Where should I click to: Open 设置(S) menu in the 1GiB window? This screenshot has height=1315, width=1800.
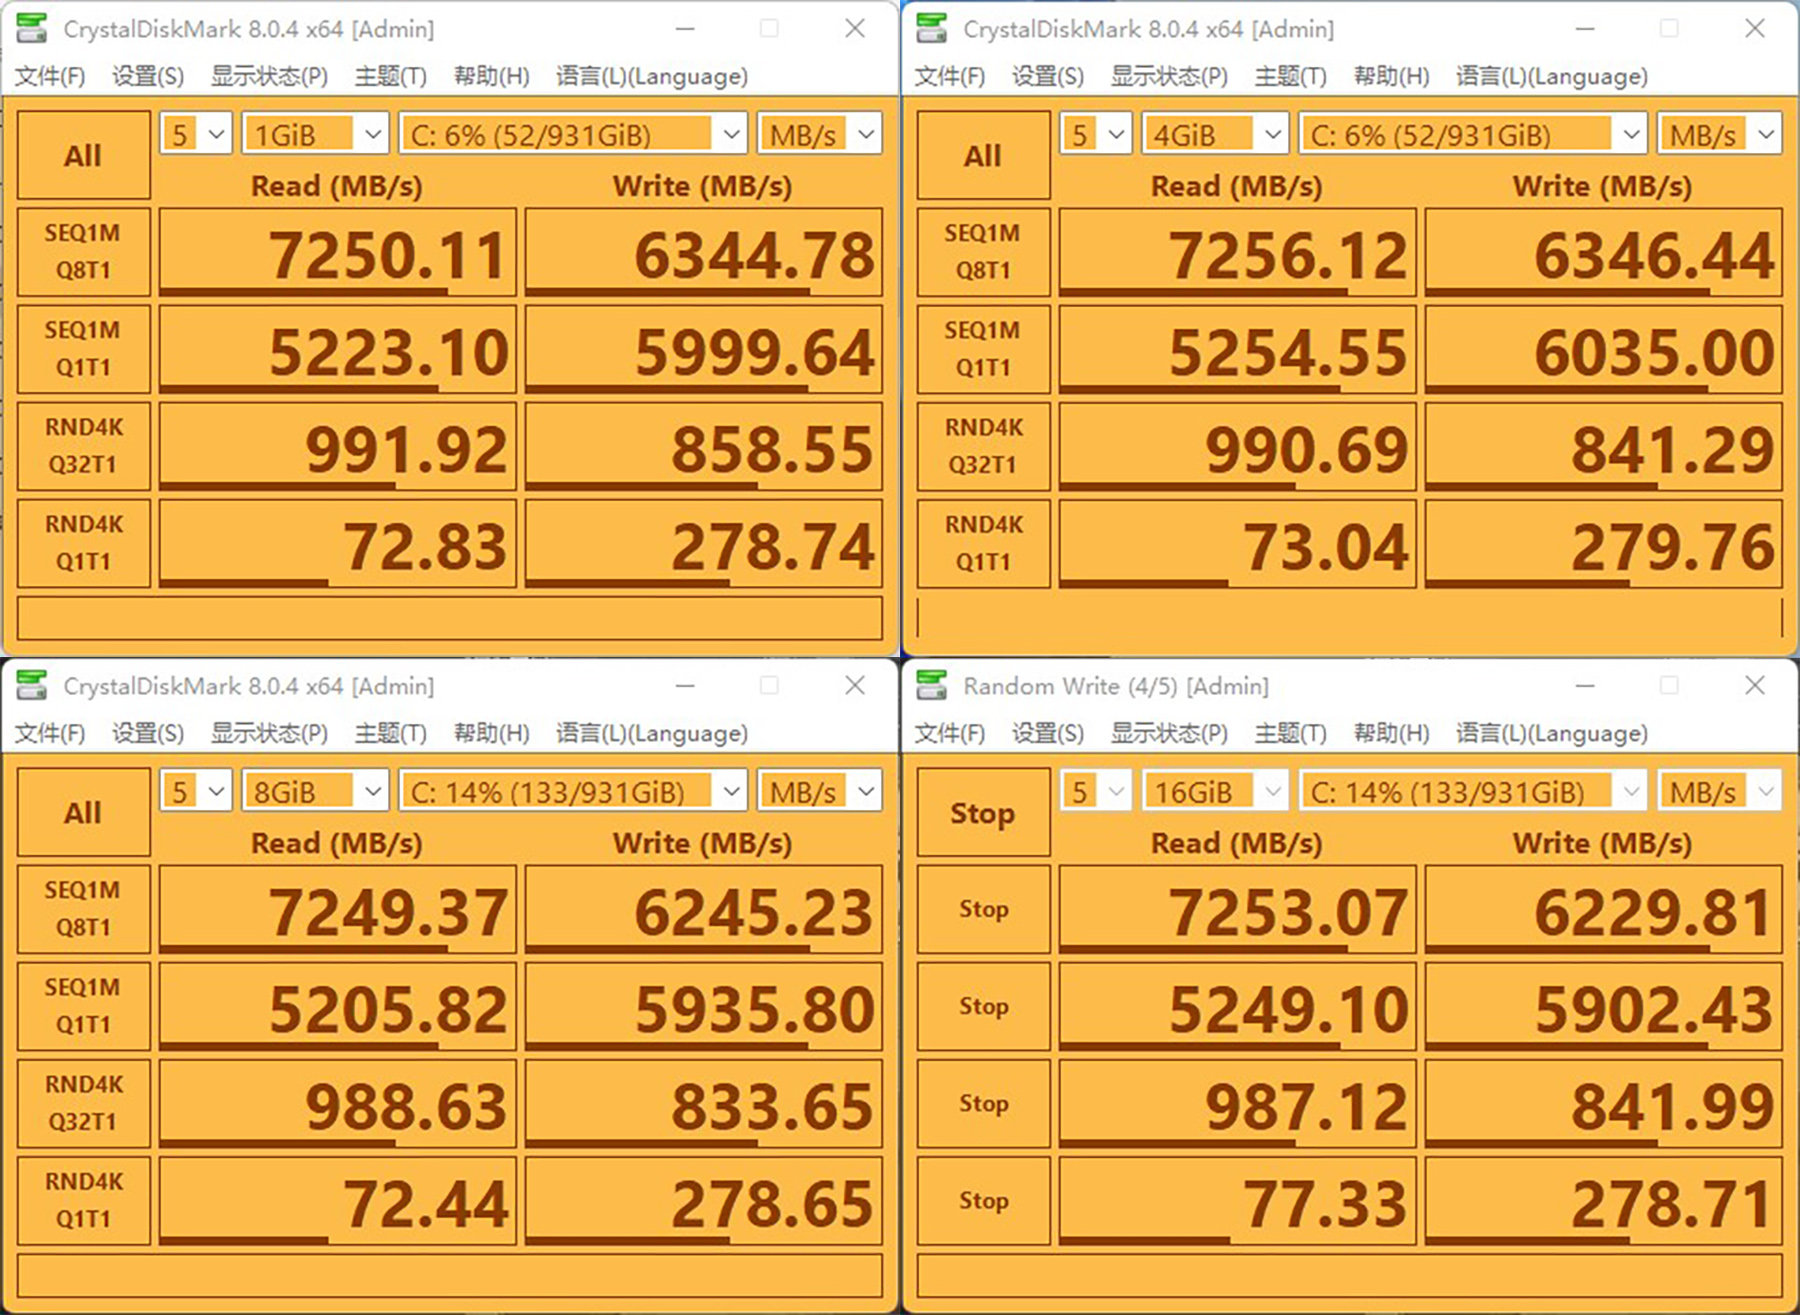point(148,76)
